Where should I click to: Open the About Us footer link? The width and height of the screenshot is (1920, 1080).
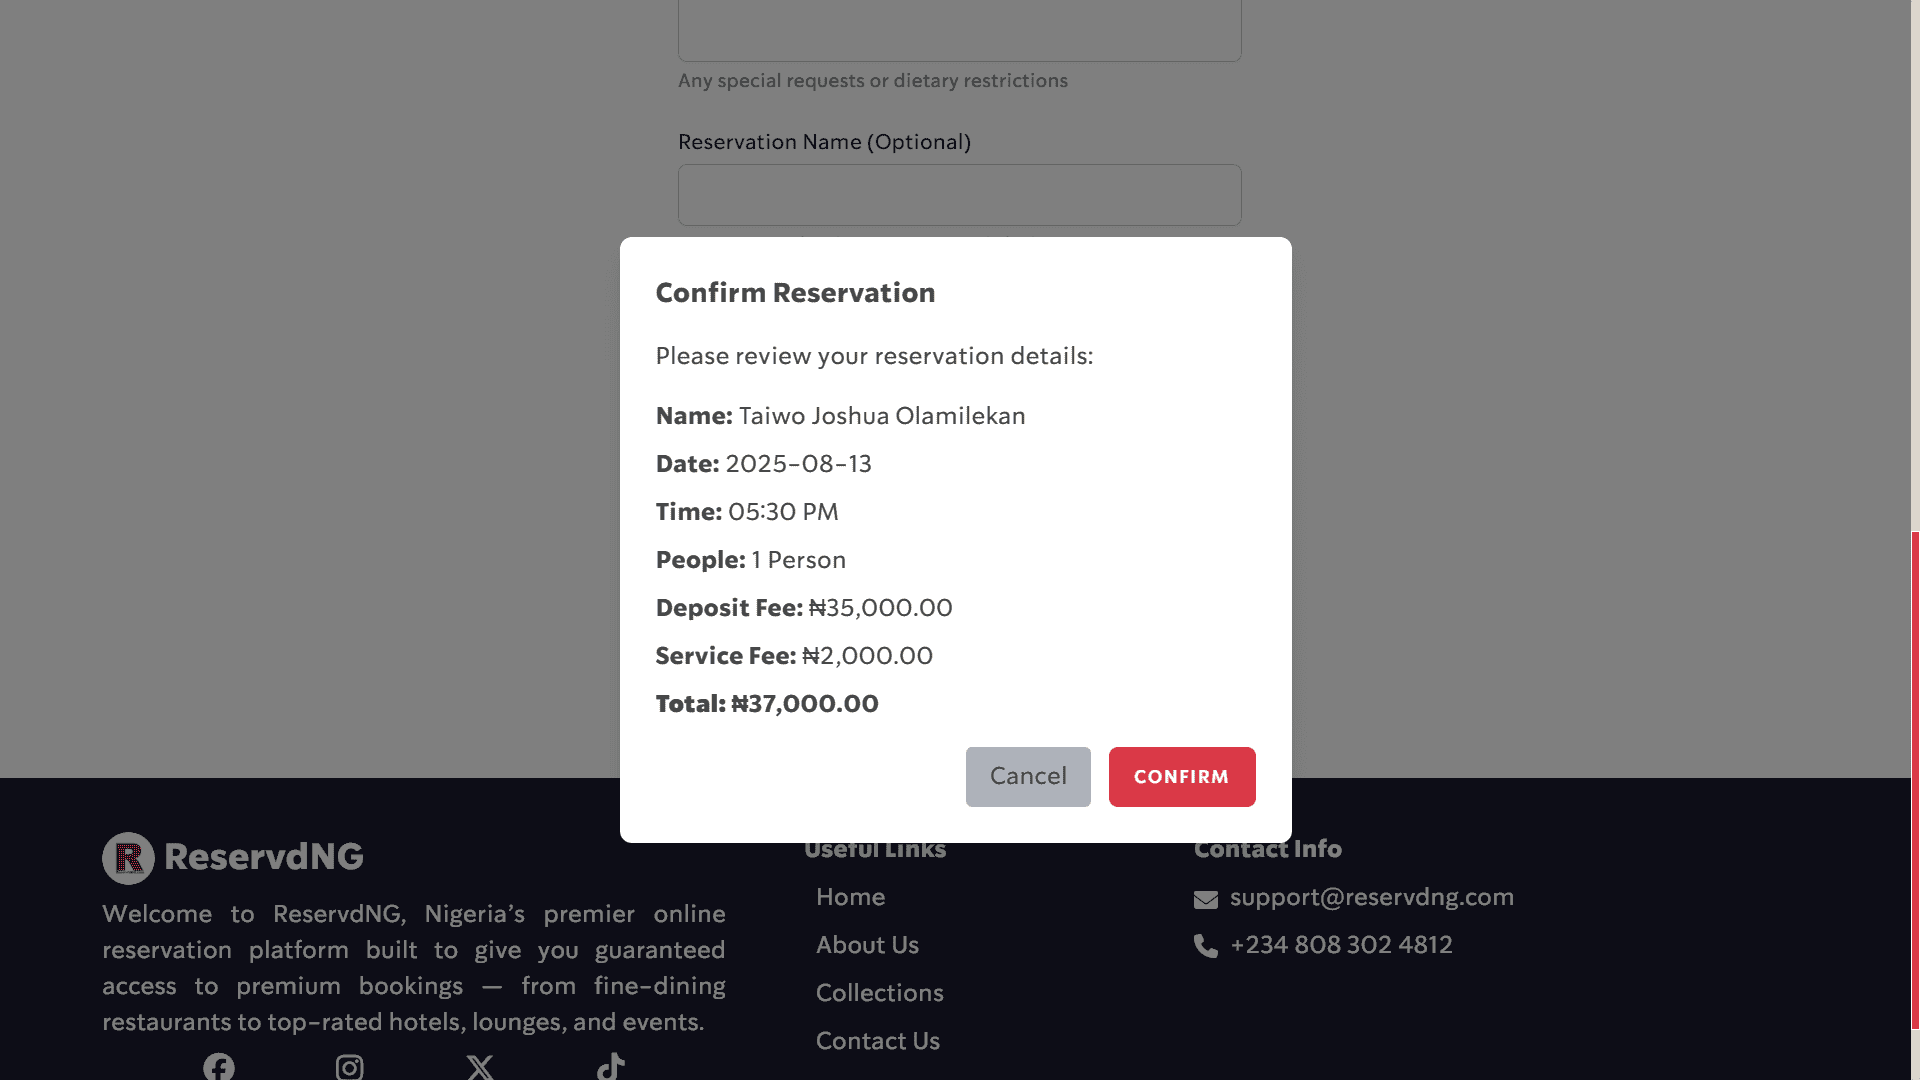(867, 945)
